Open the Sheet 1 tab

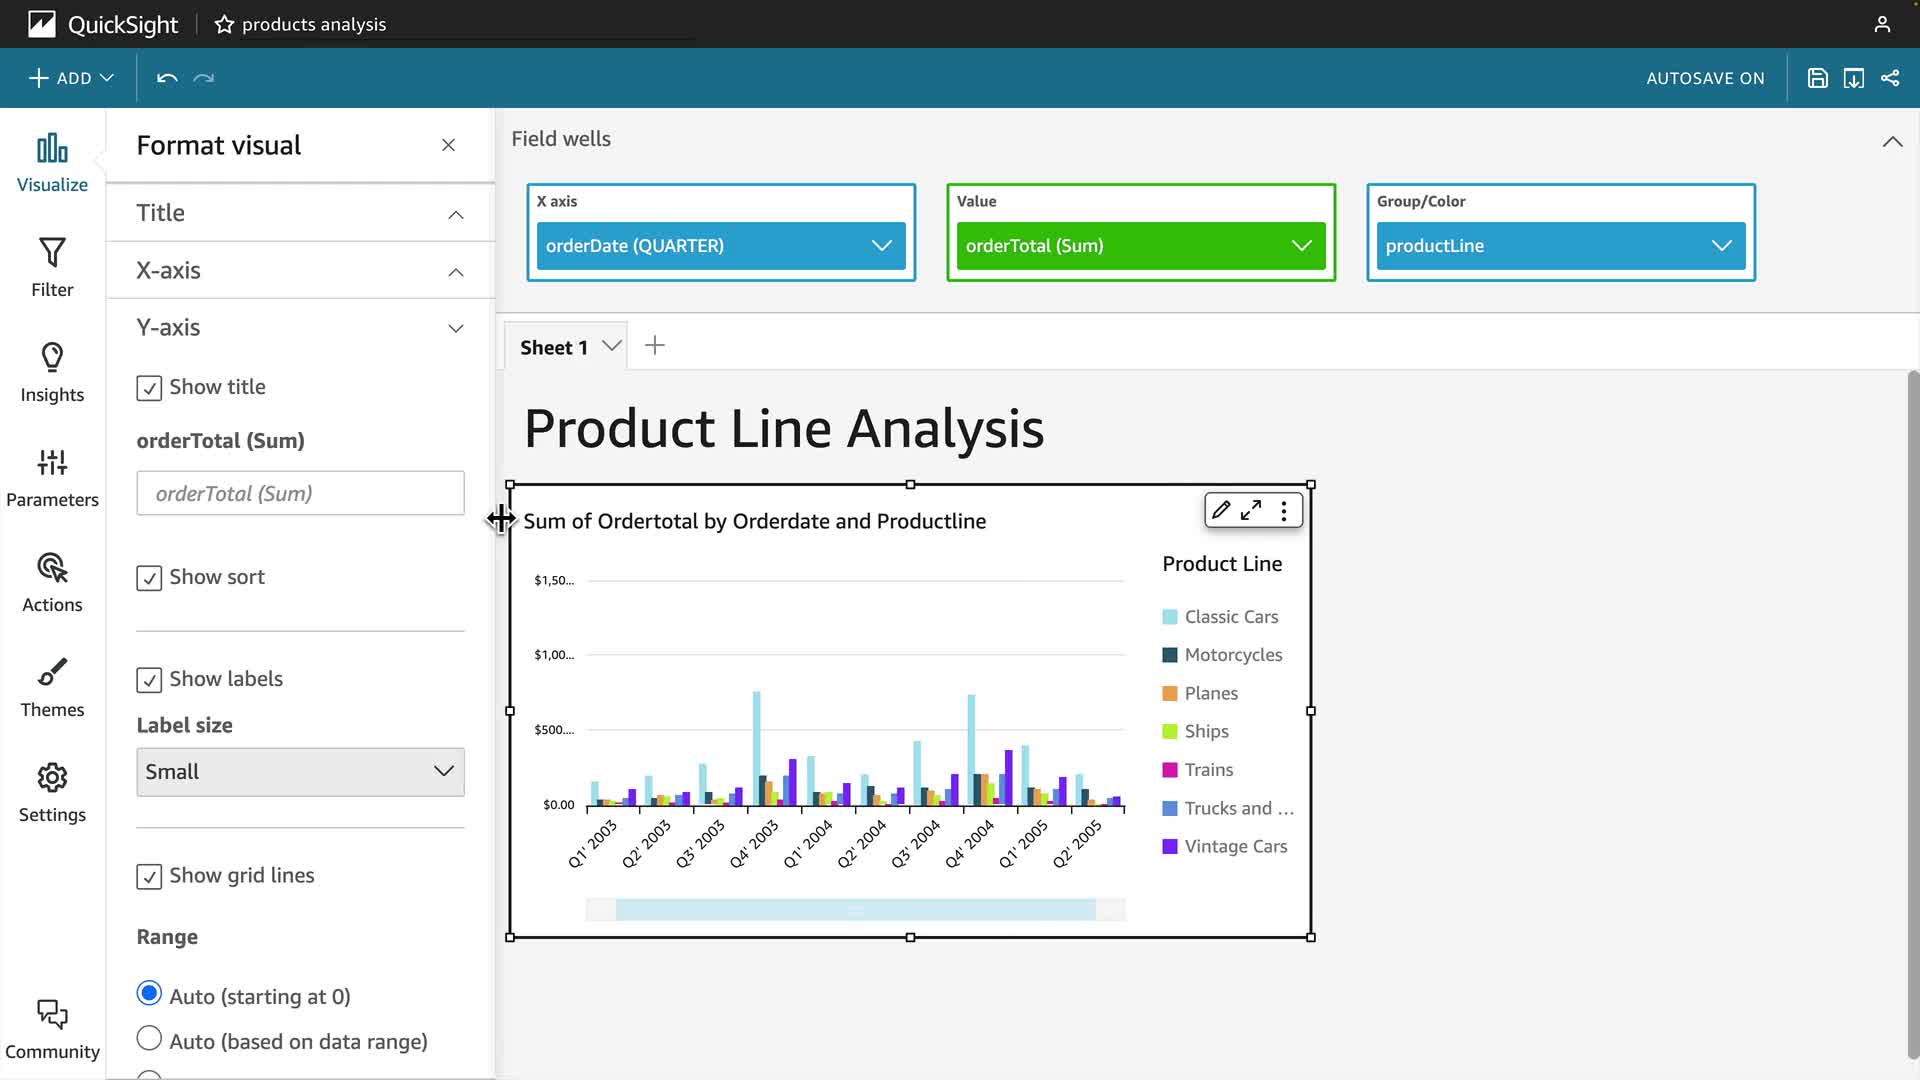[x=553, y=347]
